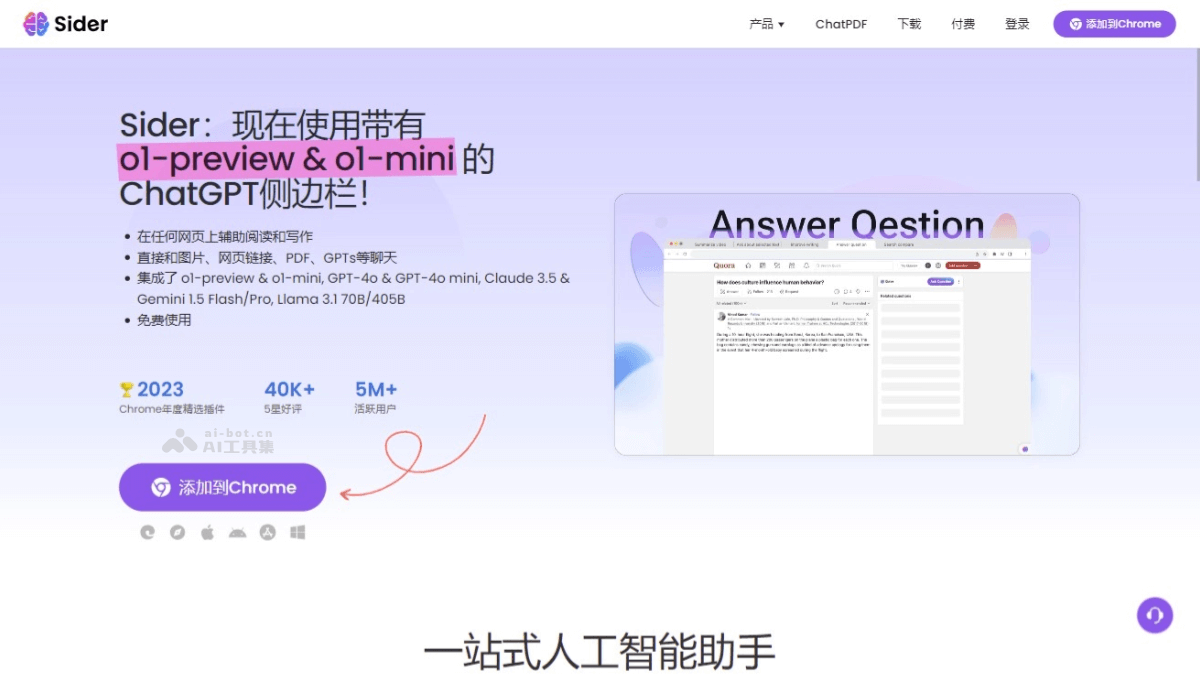Open the purple support headset icon
This screenshot has width=1200, height=675.
1155,616
